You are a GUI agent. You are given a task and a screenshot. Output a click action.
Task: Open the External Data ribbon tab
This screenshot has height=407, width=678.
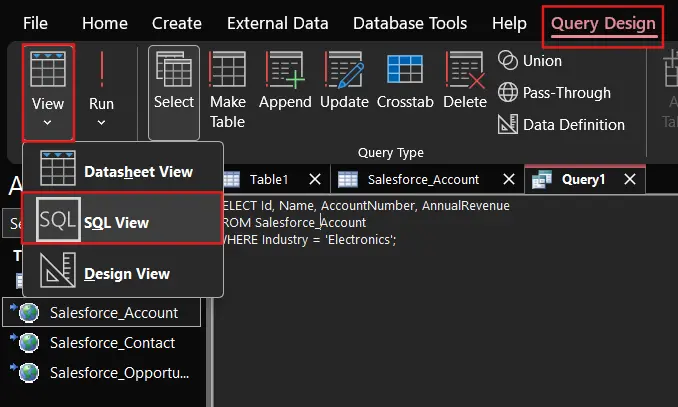[278, 23]
